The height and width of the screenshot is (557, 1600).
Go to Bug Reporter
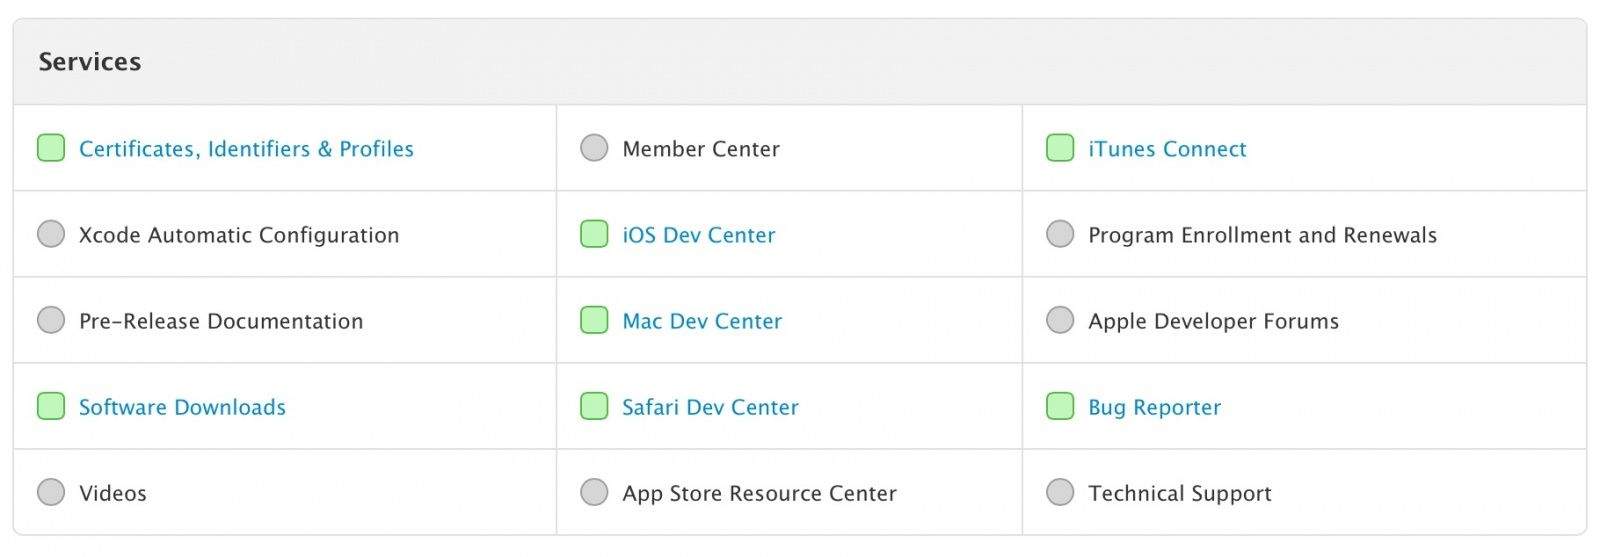[x=1154, y=407]
